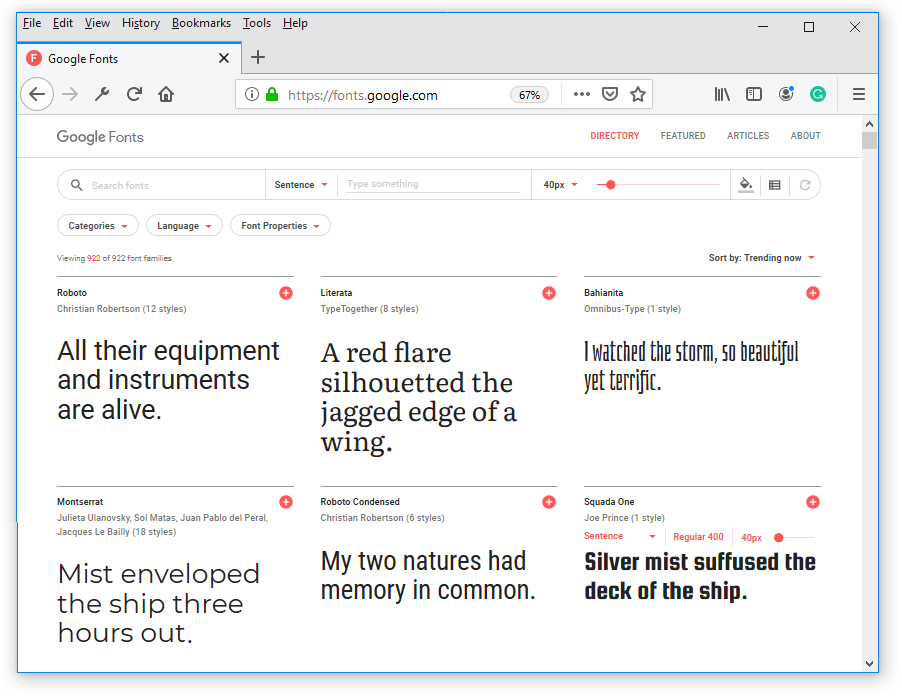Click the Grammarly extension icon

pyautogui.click(x=817, y=94)
